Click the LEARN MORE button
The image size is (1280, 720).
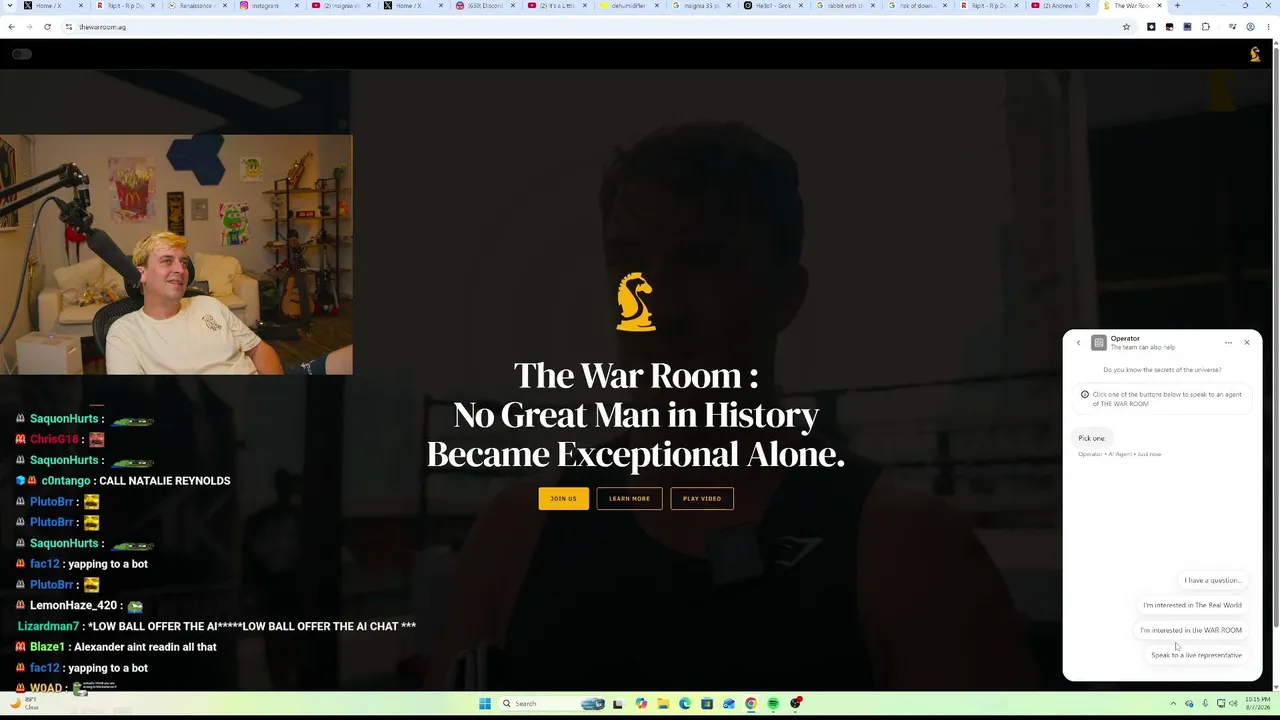629,498
